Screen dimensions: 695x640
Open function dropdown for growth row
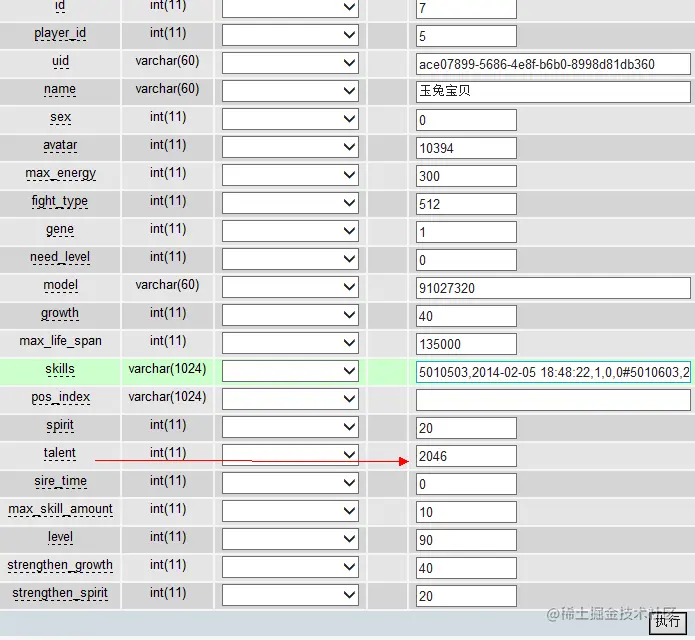290,315
